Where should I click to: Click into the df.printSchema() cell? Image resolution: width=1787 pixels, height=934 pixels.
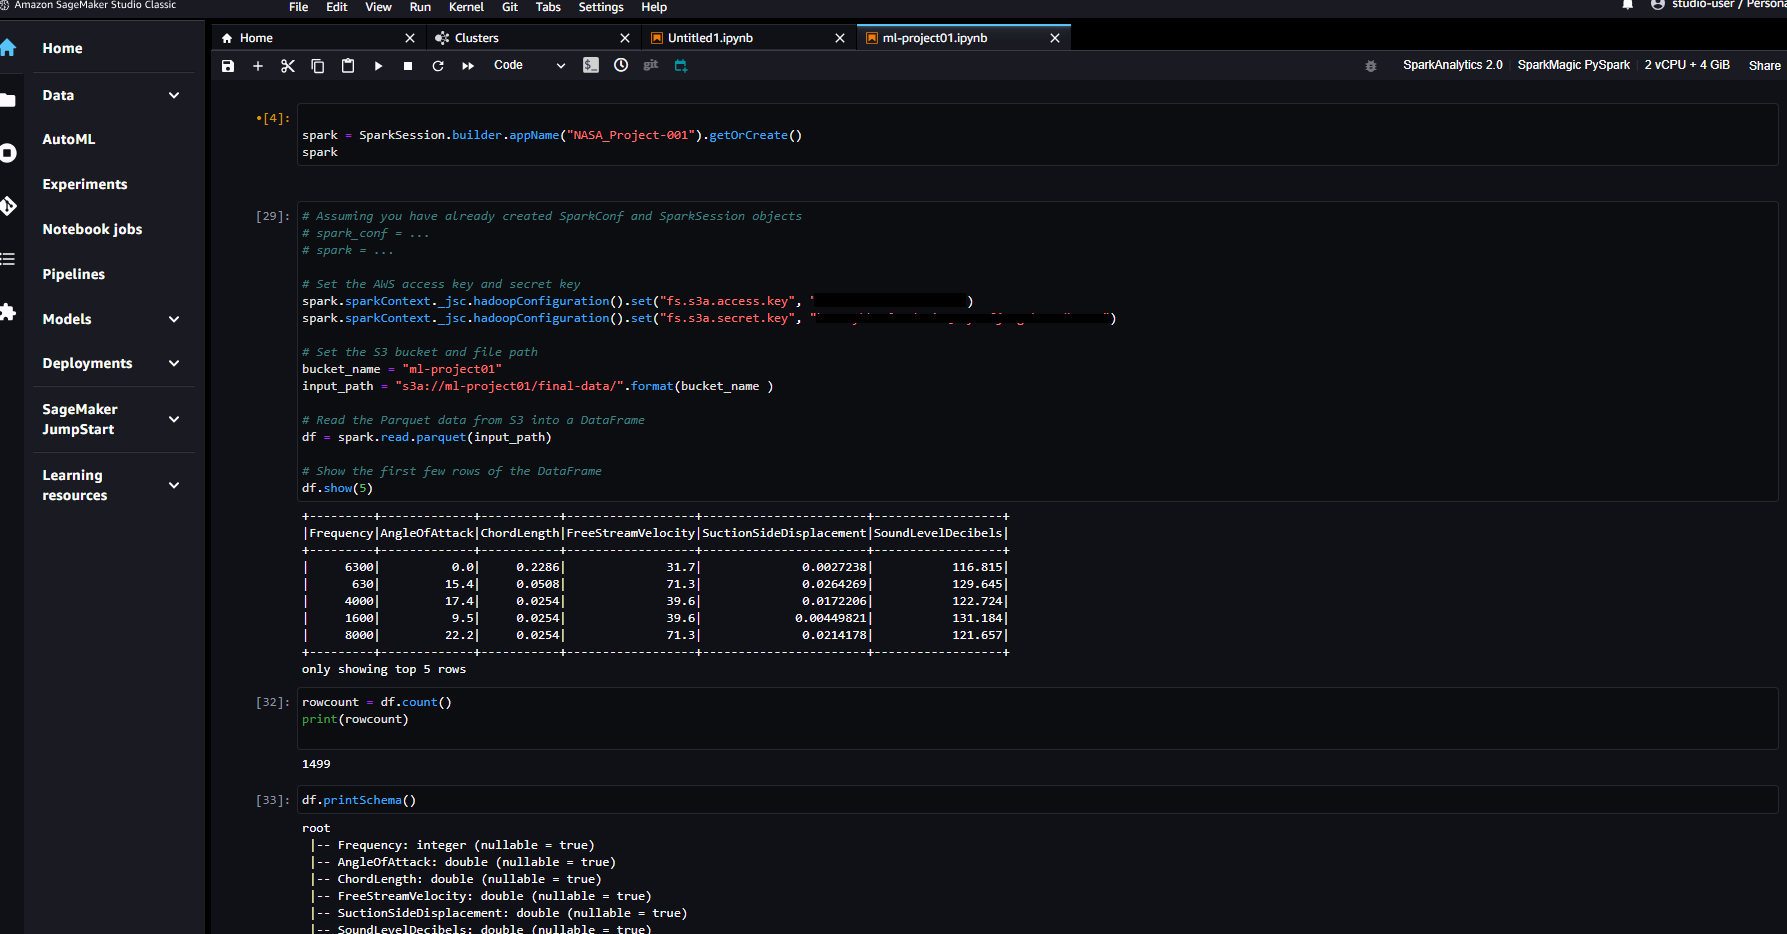pos(1037,800)
